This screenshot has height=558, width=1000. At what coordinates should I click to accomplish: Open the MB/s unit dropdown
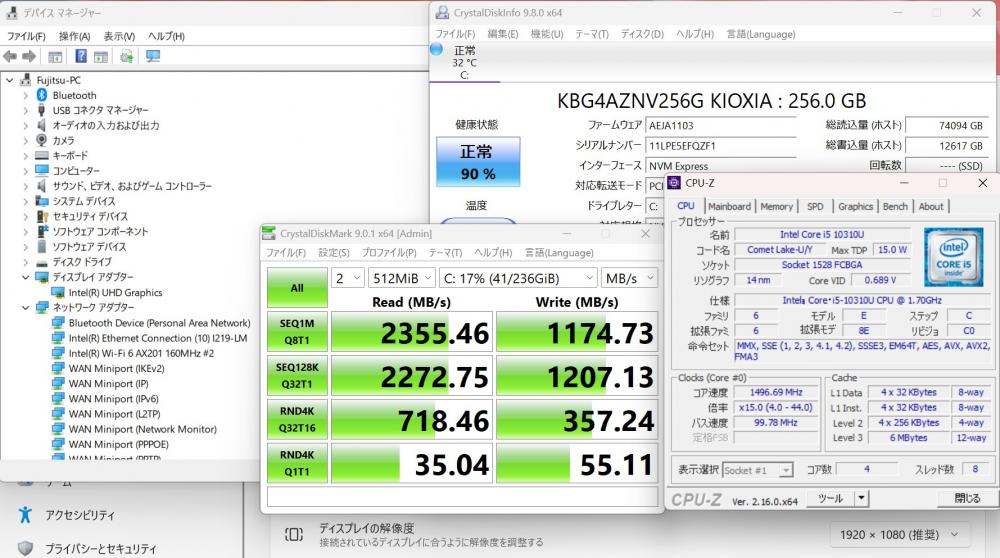(629, 279)
